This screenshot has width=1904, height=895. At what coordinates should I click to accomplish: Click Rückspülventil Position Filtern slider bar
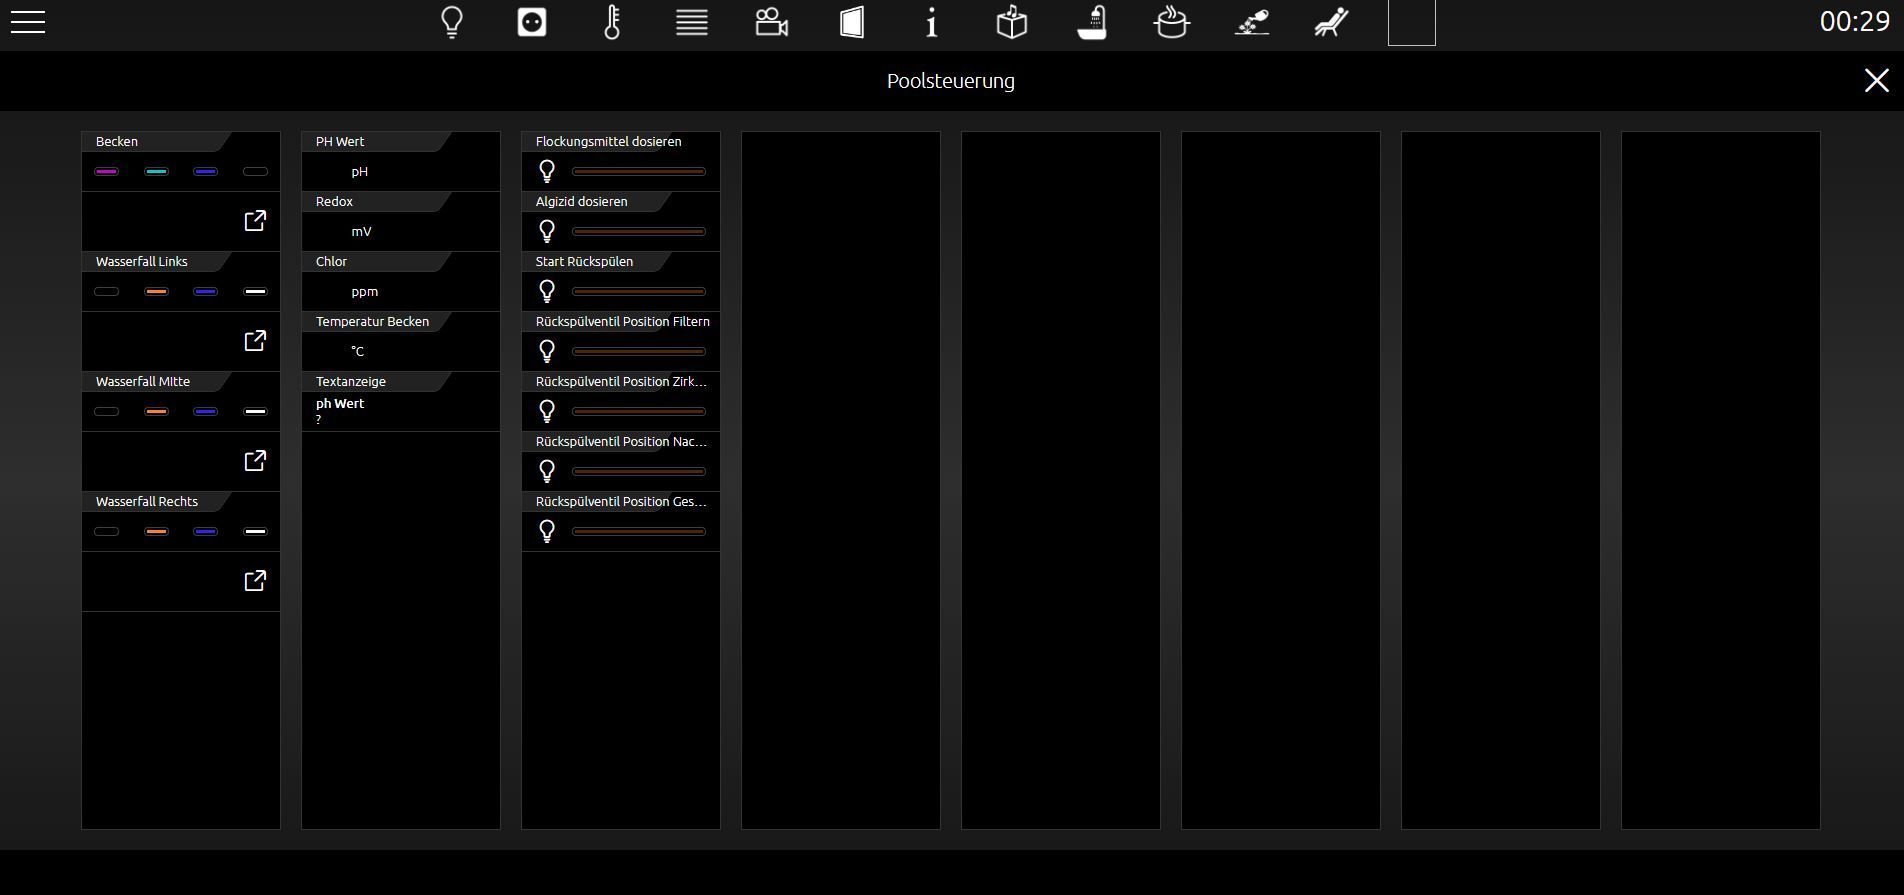[x=639, y=352]
